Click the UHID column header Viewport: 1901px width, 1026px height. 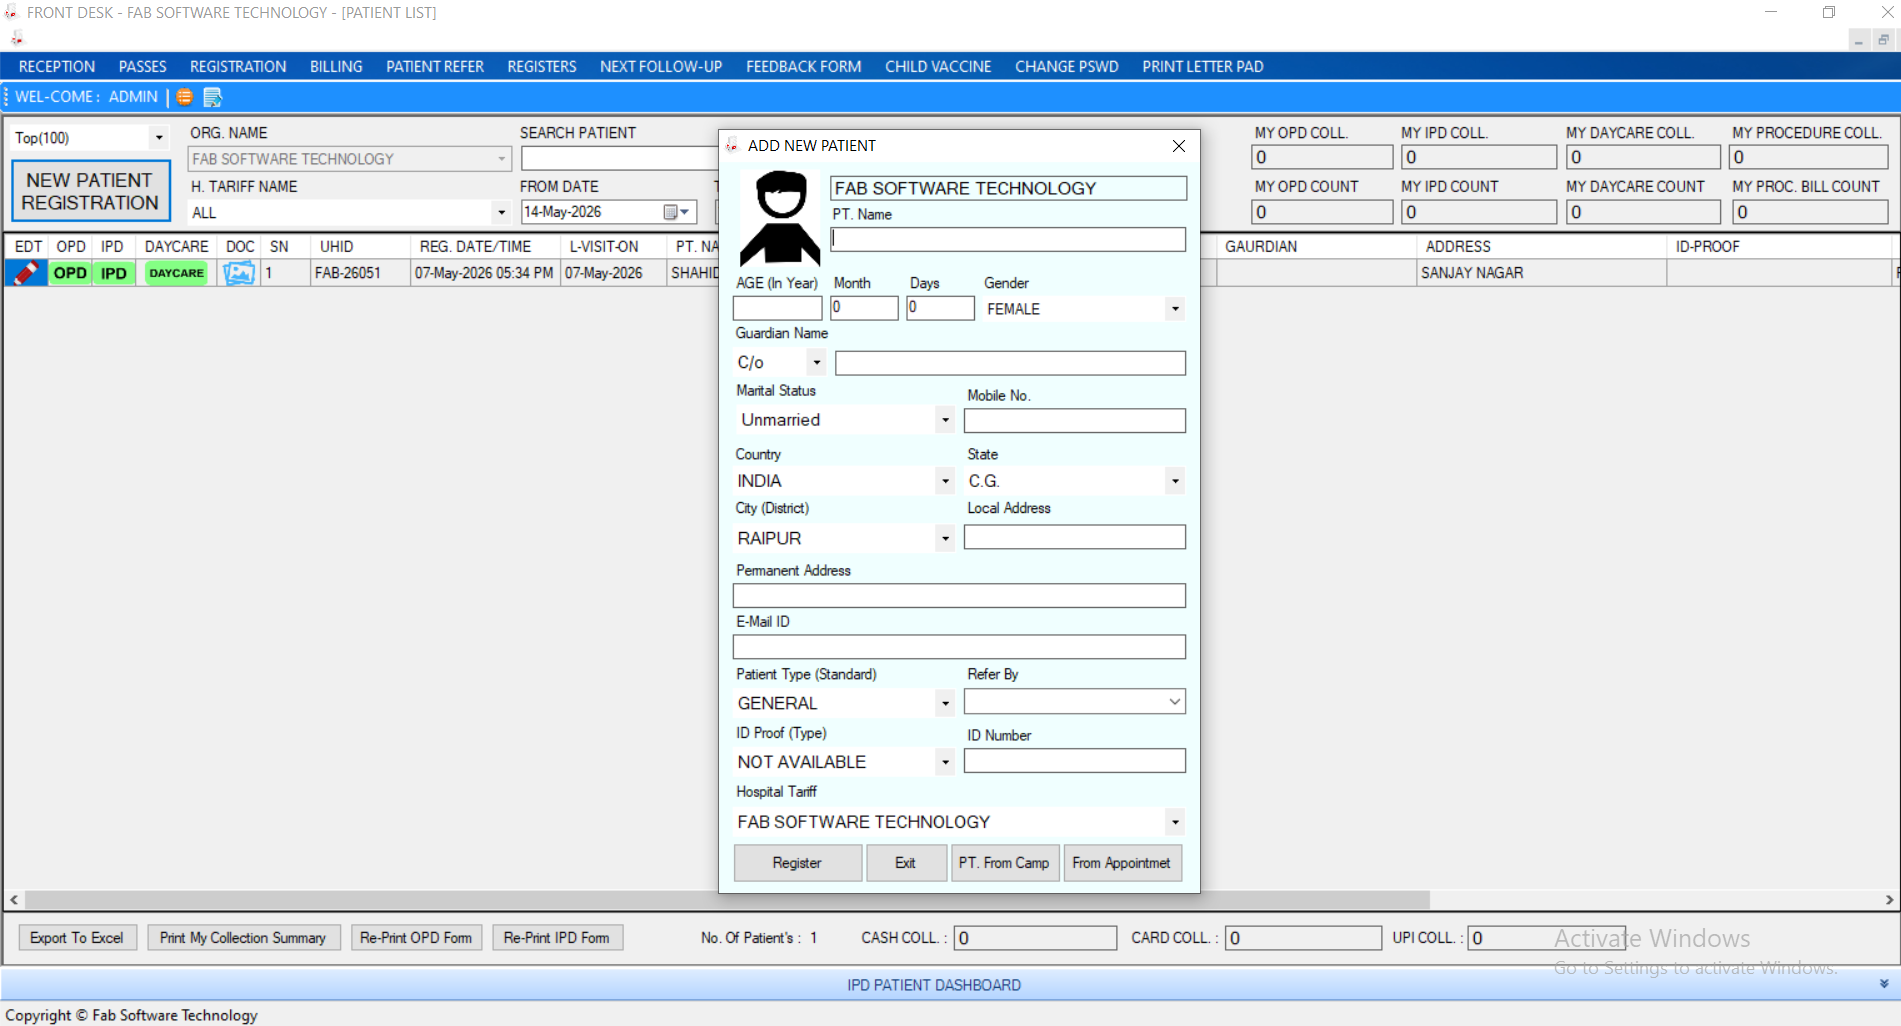tap(336, 247)
